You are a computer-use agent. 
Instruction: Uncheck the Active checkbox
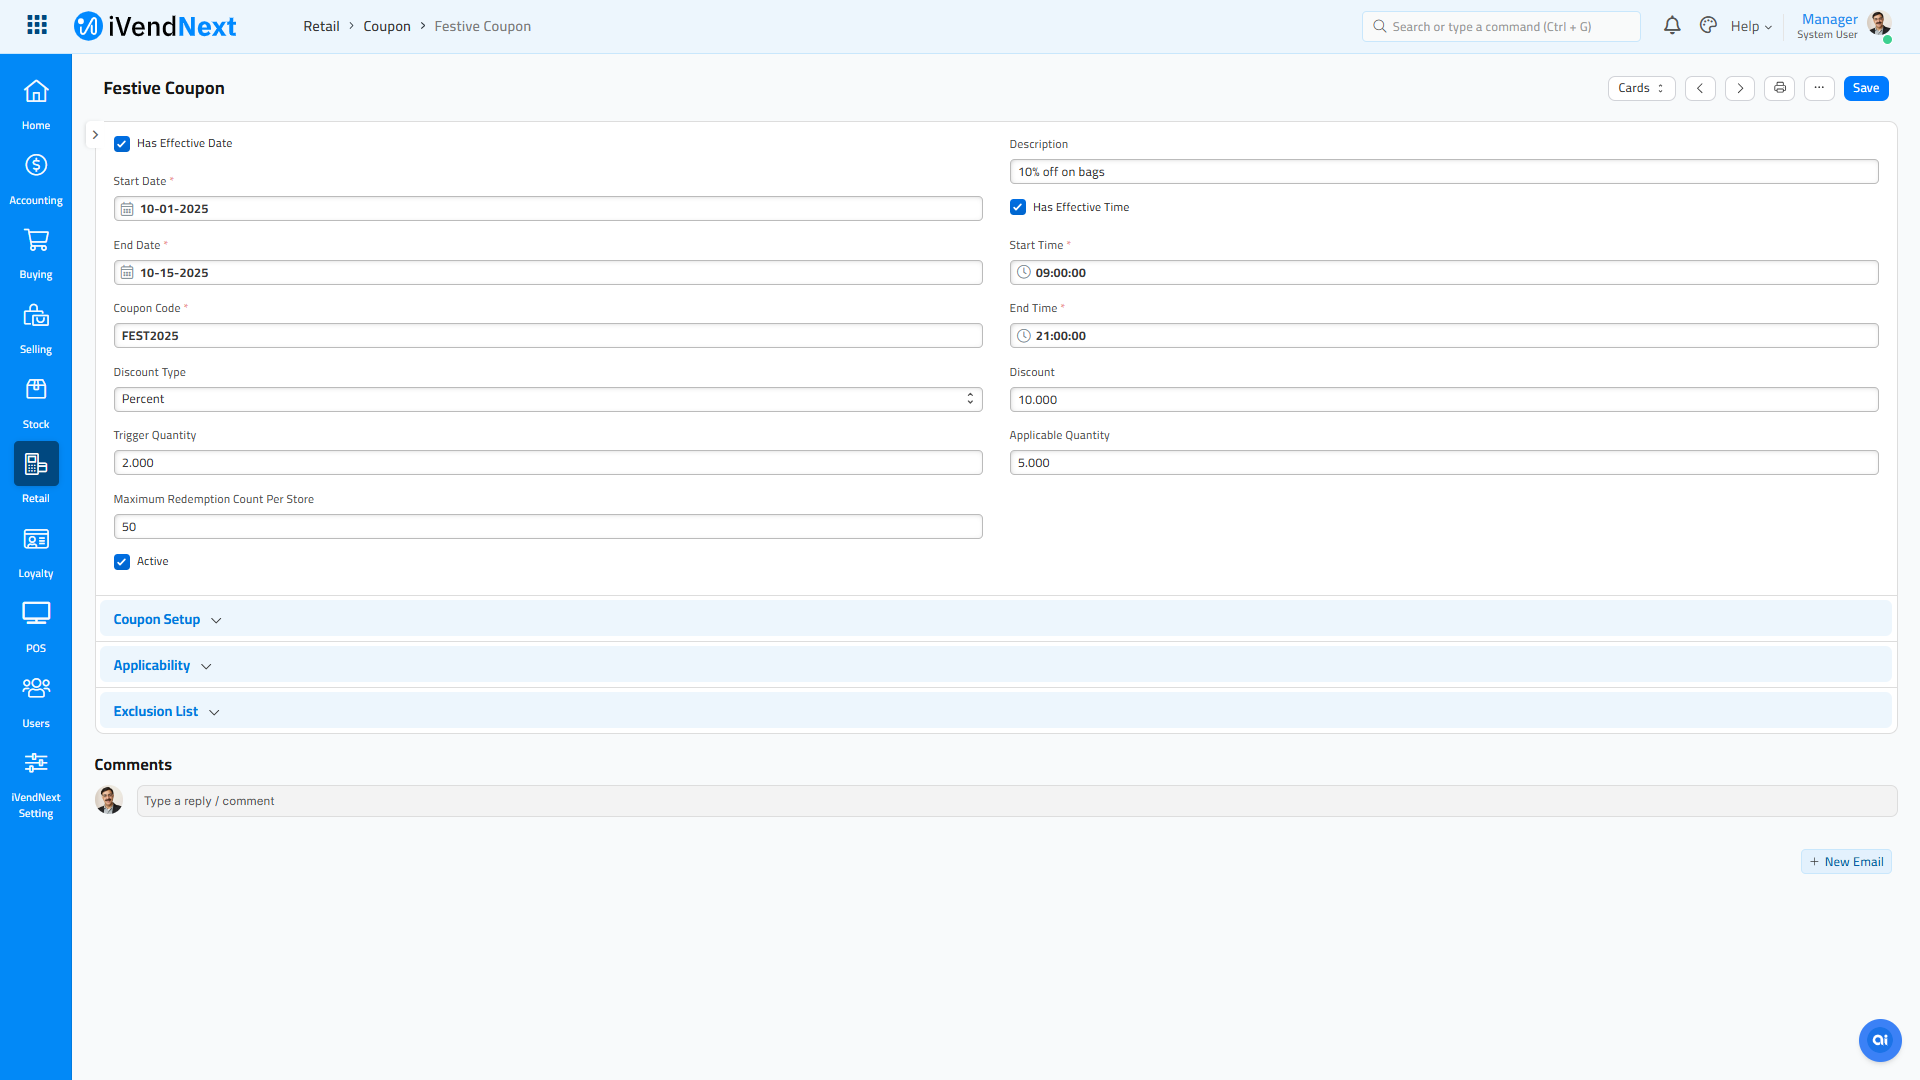122,562
